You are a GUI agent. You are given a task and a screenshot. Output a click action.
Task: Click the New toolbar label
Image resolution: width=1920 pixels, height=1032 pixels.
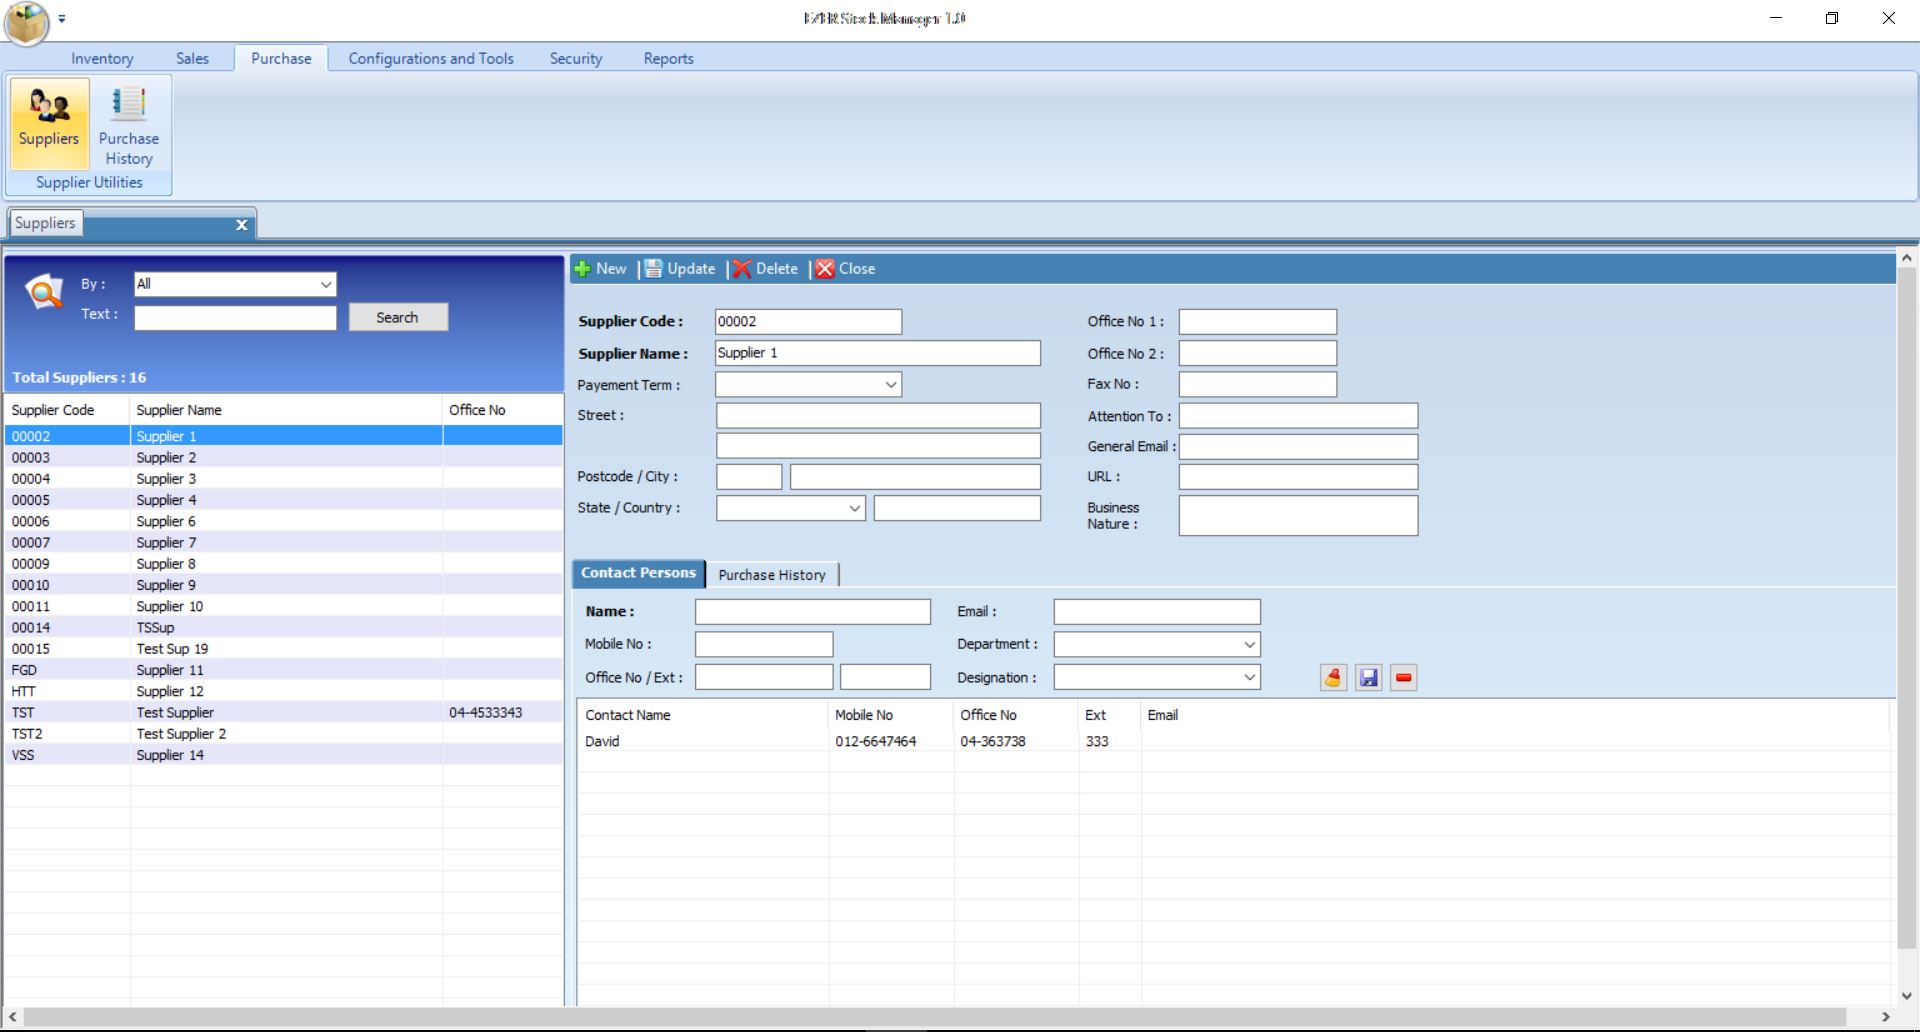pyautogui.click(x=611, y=269)
